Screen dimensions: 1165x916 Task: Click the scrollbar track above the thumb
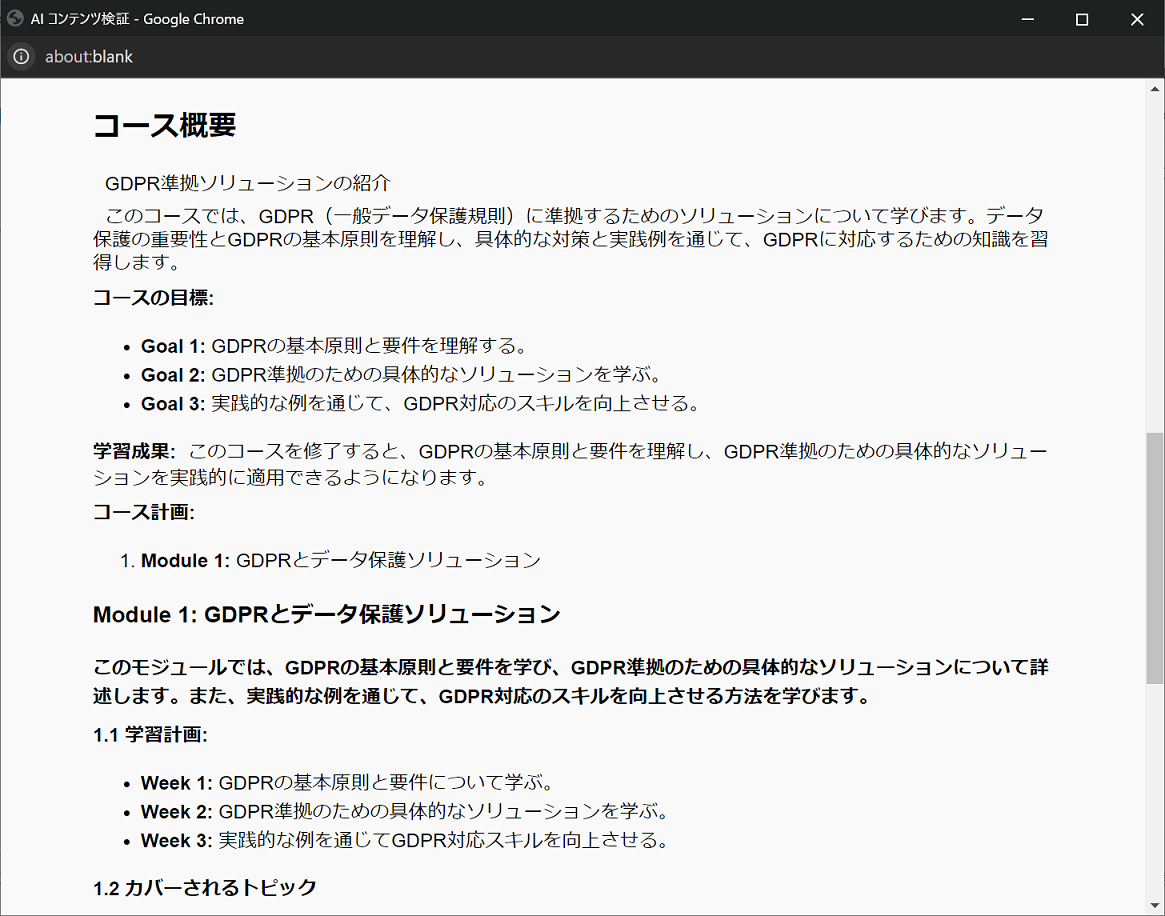point(1155,264)
